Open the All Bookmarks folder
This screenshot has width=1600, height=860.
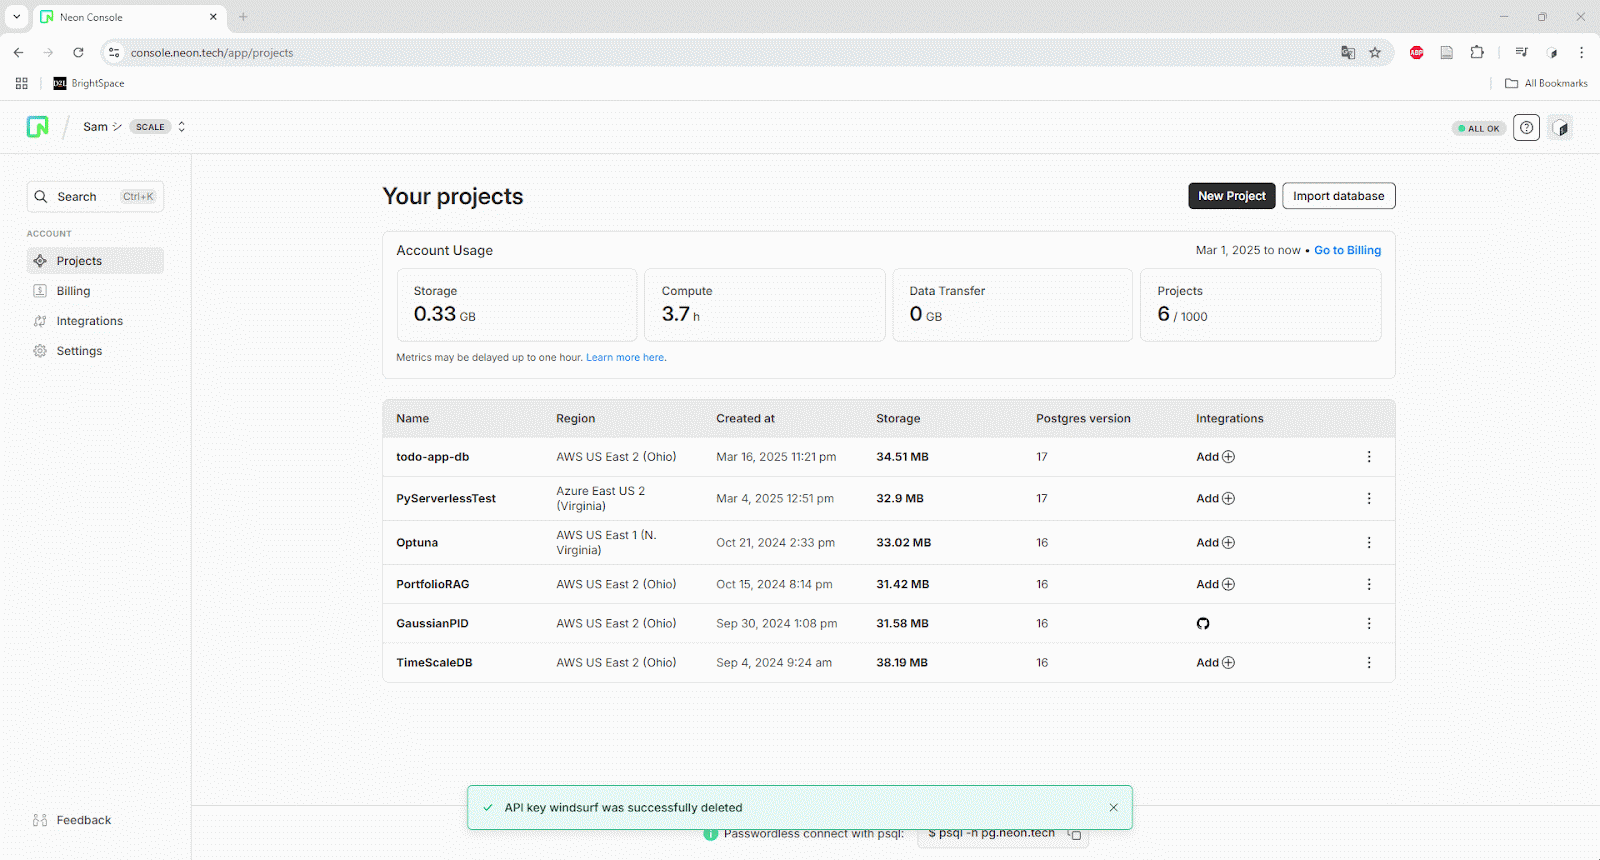[1546, 84]
